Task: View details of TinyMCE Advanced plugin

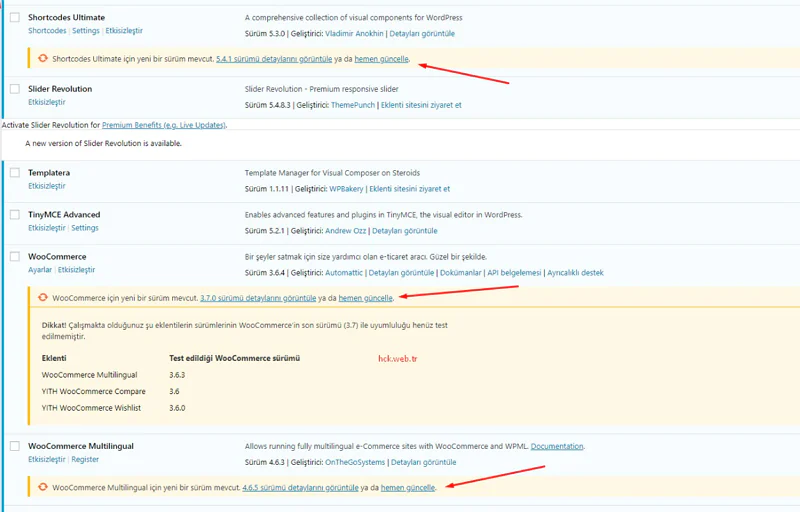Action: click(x=405, y=231)
